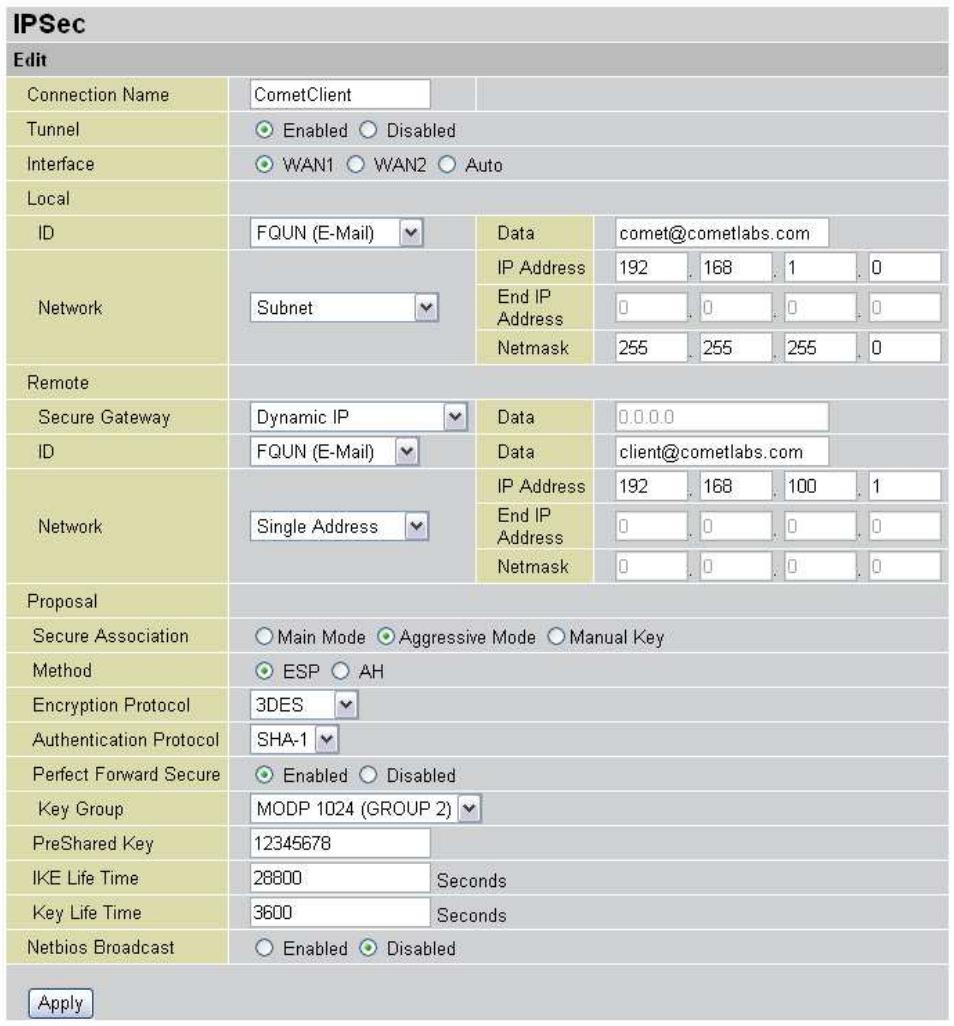Set Interface to Auto
954x1026 pixels.
pyautogui.click(x=447, y=164)
